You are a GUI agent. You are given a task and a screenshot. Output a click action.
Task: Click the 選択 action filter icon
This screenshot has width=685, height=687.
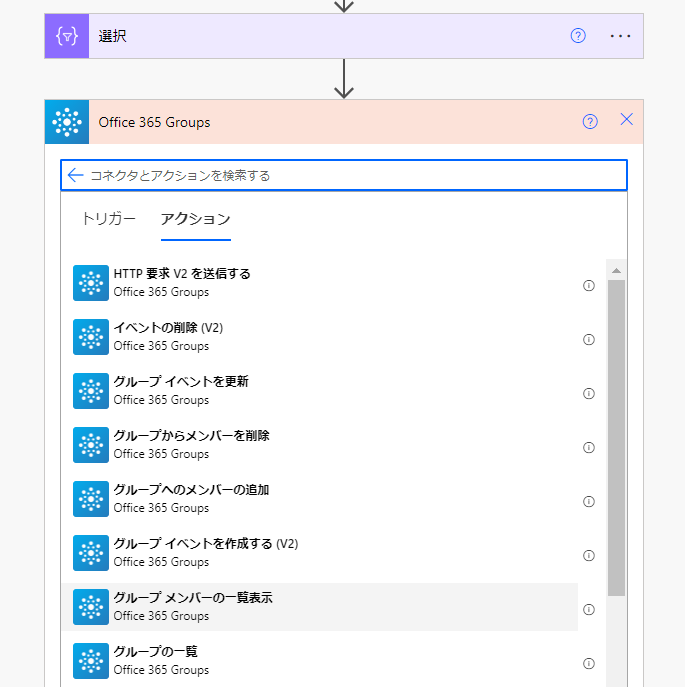[x=67, y=36]
